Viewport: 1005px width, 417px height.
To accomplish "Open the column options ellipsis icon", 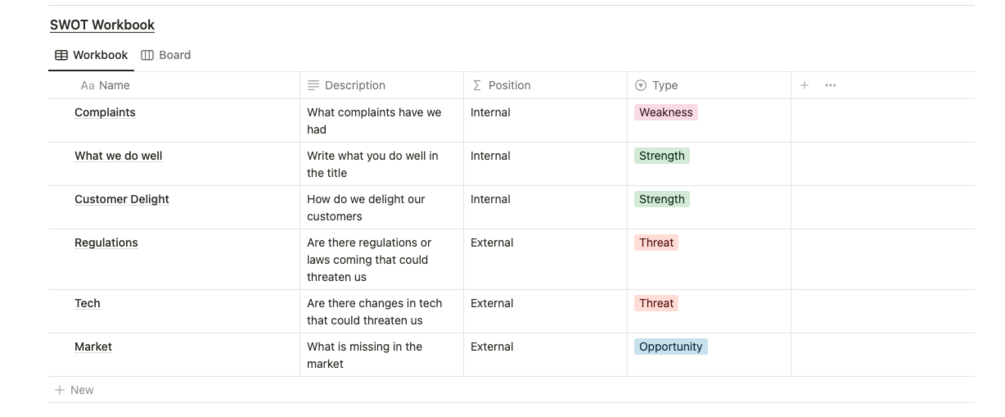I will pos(830,86).
